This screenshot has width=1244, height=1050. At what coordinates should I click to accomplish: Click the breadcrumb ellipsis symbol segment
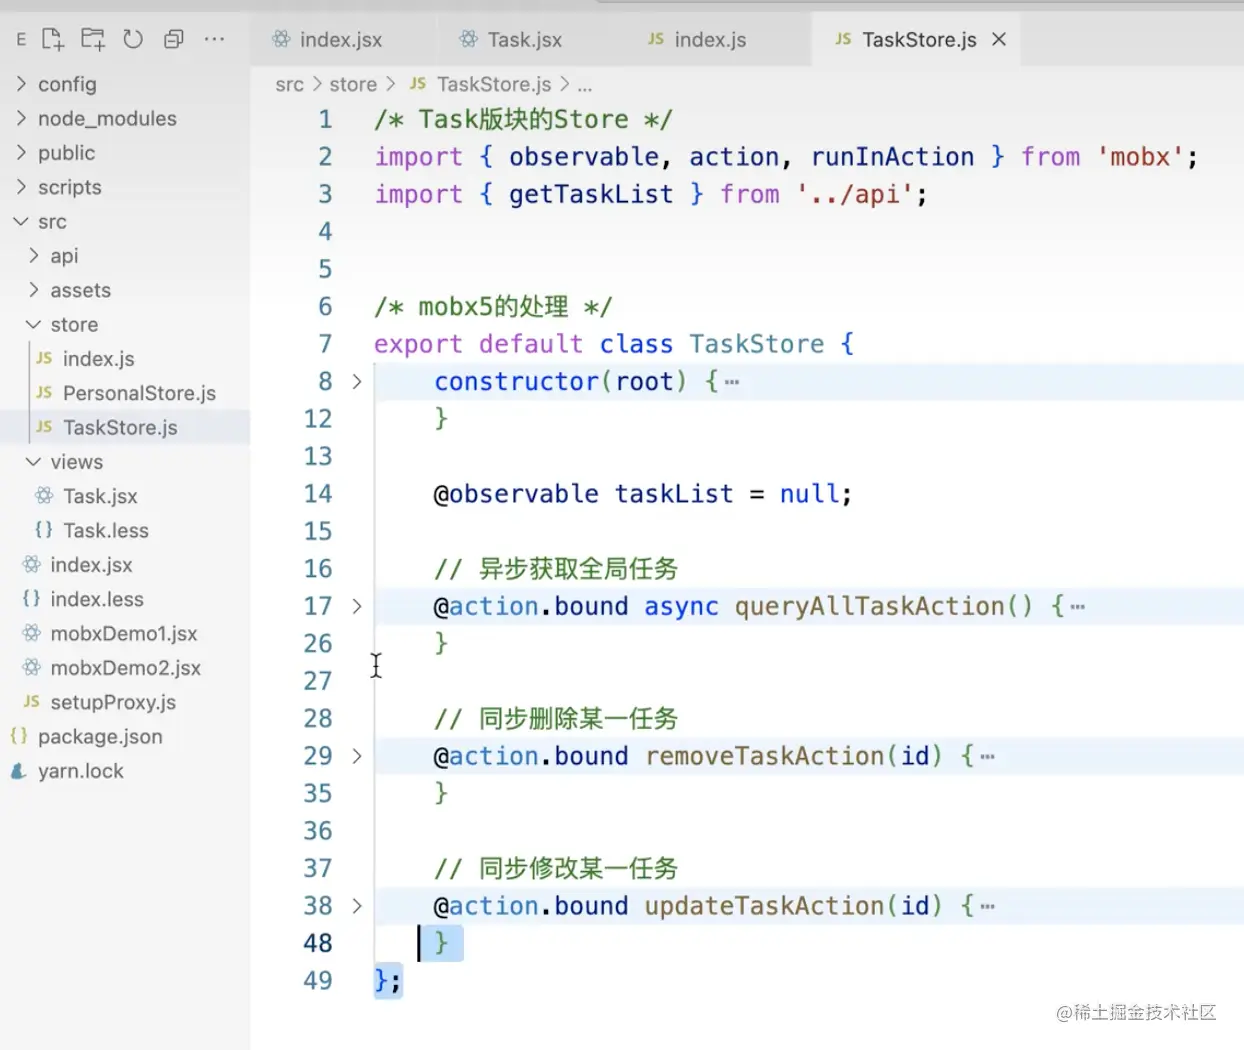coord(585,87)
